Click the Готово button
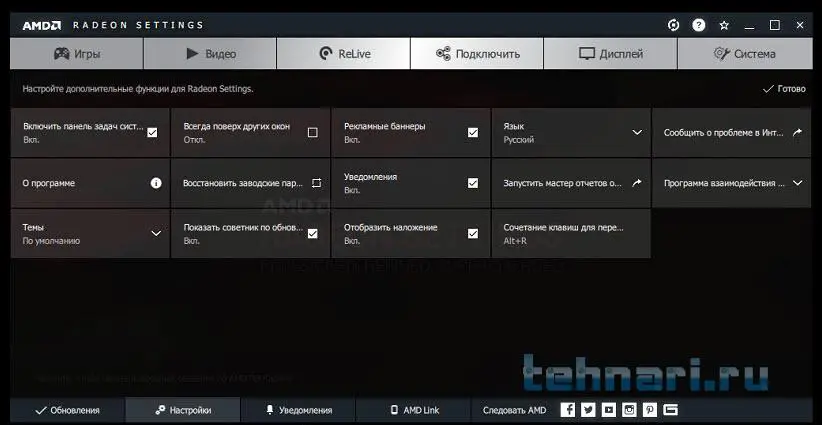The height and width of the screenshot is (425, 822). point(784,89)
